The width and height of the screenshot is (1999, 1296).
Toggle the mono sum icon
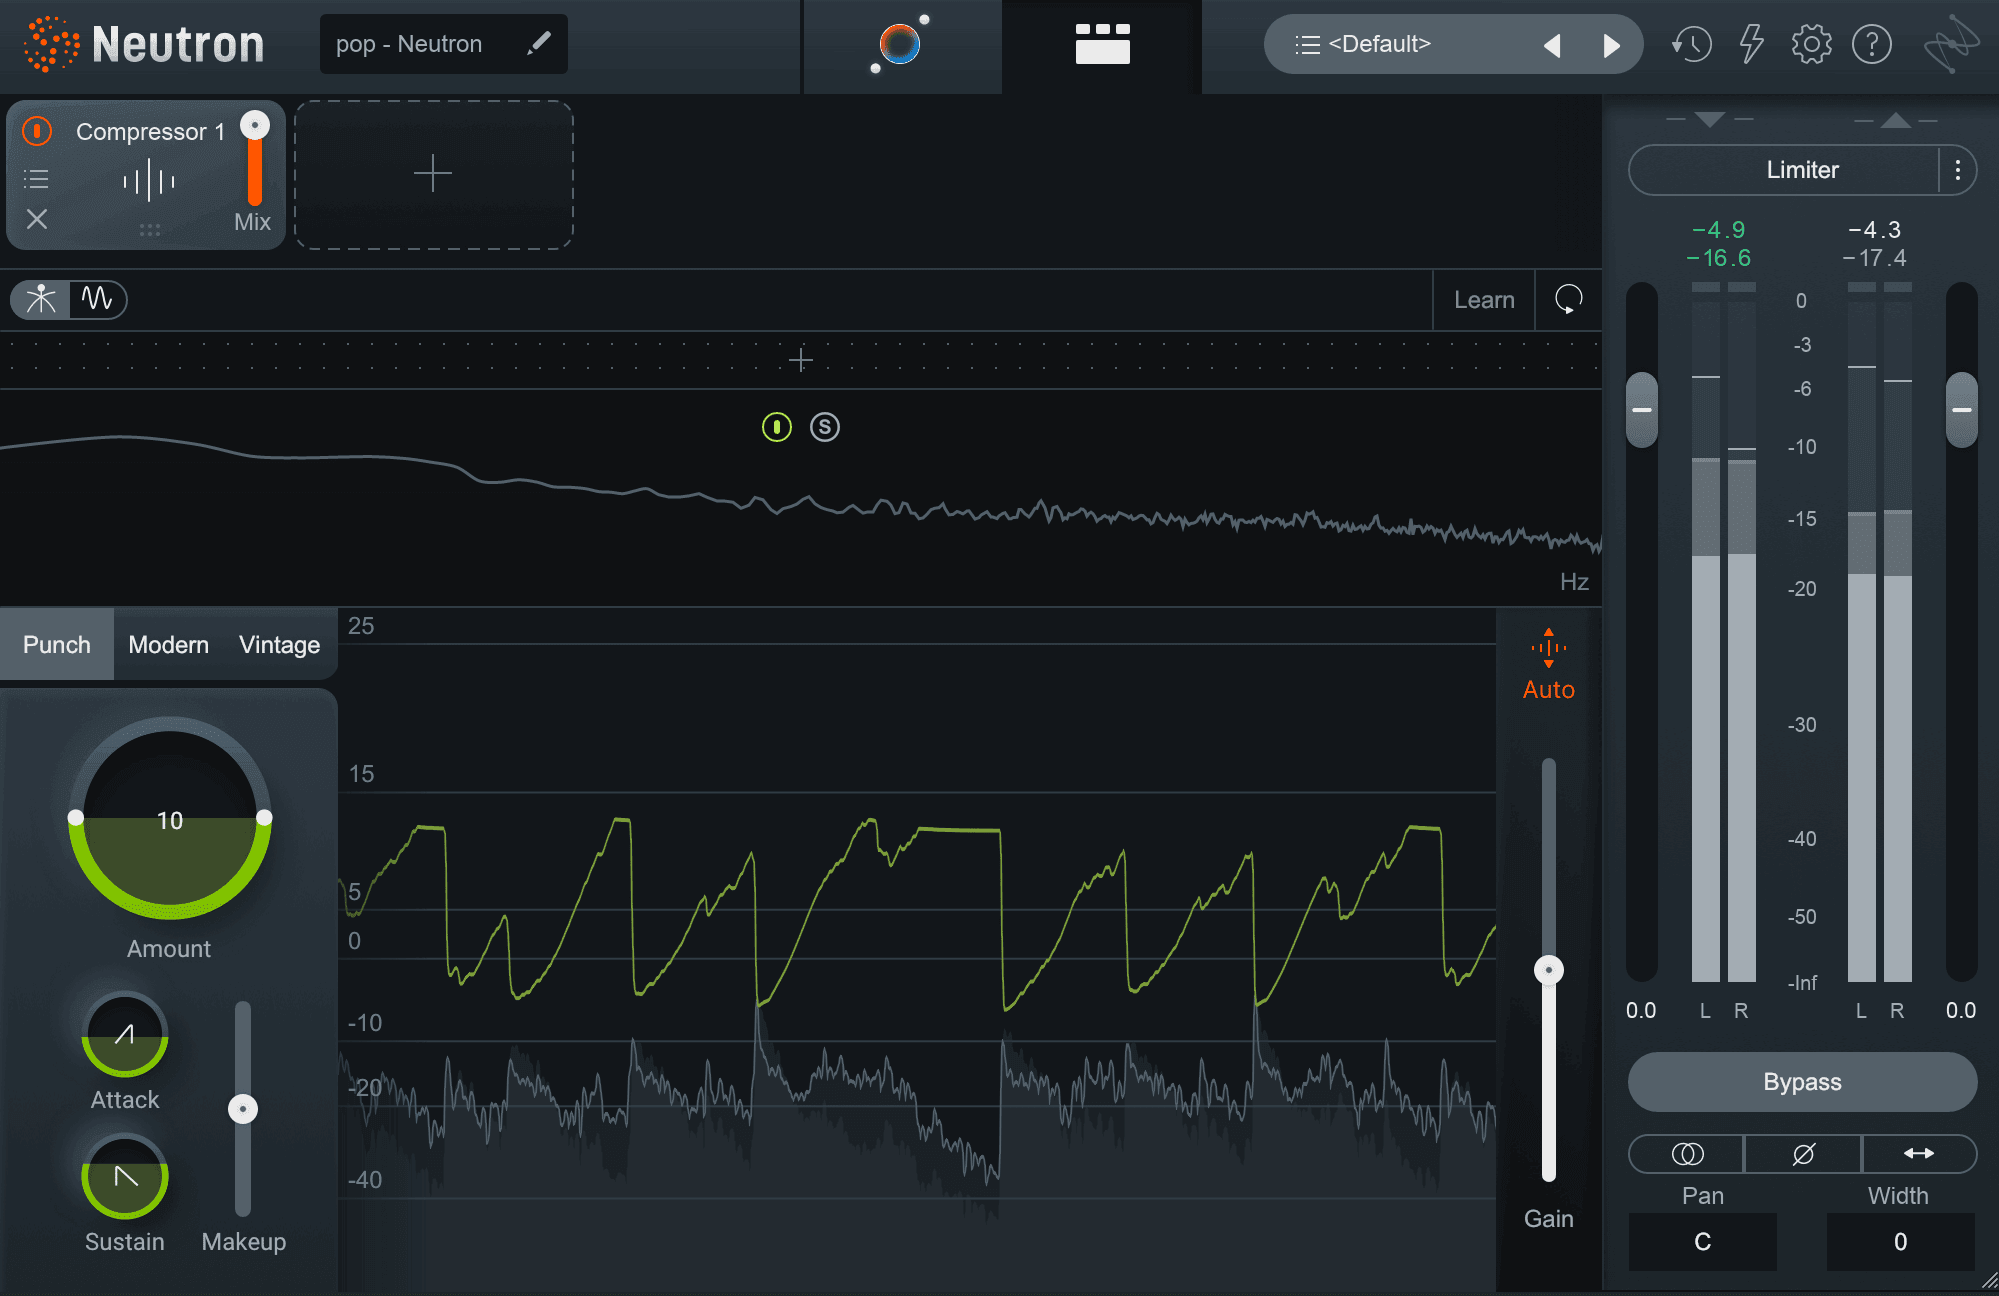coord(1688,1154)
